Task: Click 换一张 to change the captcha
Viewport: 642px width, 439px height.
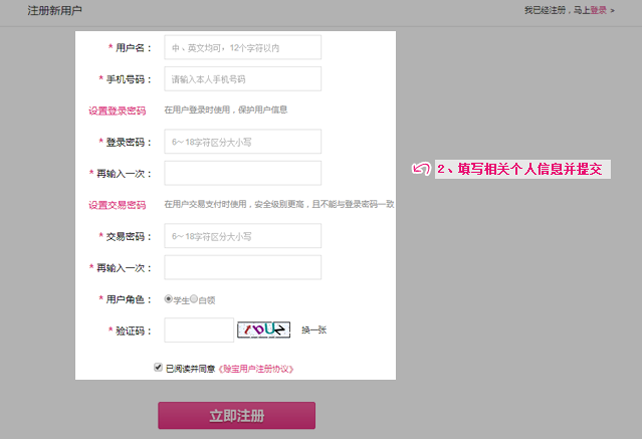Action: (314, 330)
